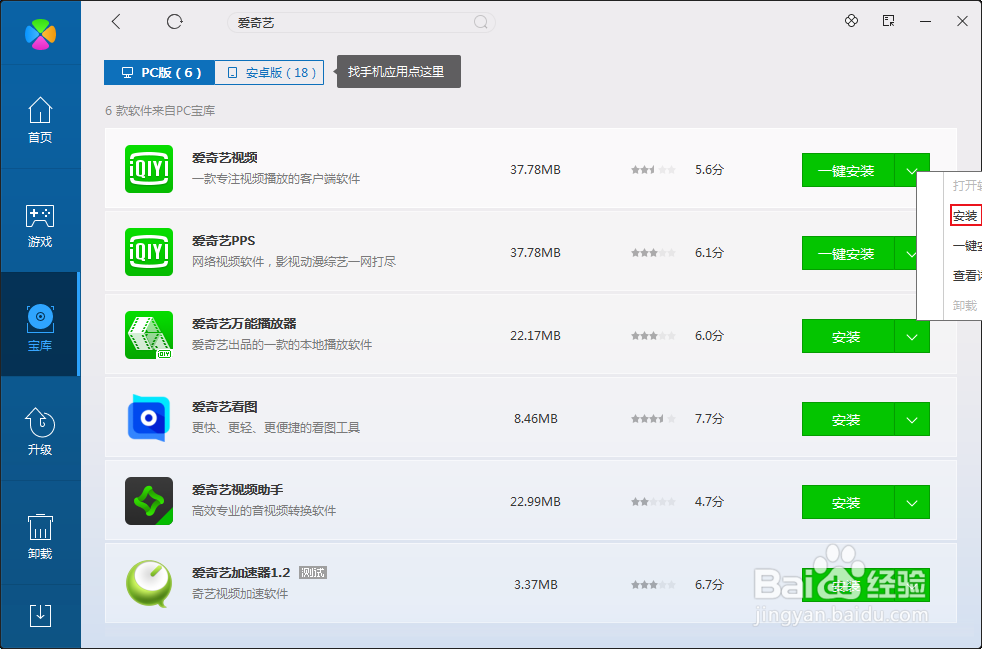
Task: Choose the 一键安装 entry in dropdown menu
Action: [x=967, y=246]
